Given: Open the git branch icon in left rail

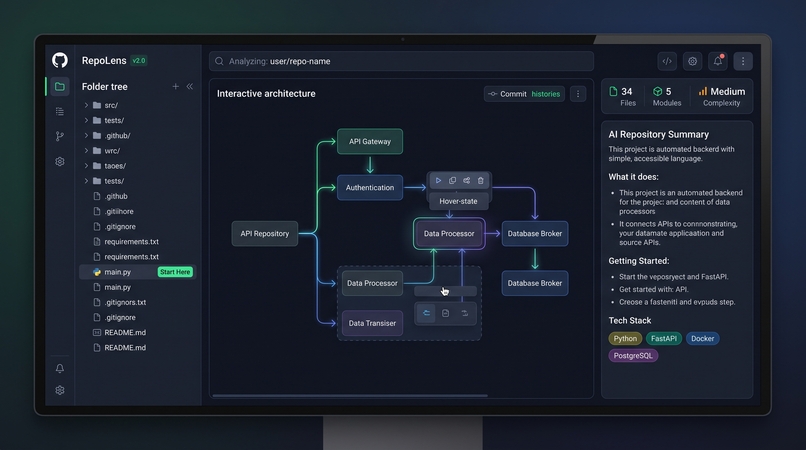Looking at the screenshot, I should point(60,136).
